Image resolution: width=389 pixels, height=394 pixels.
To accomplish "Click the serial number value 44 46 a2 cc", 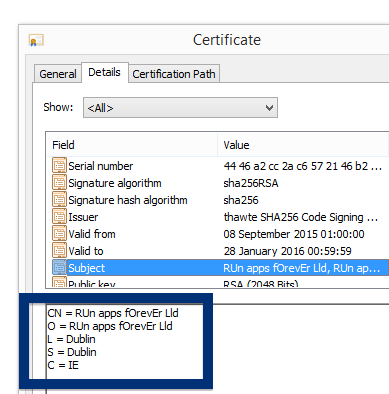I will pyautogui.click(x=302, y=166).
